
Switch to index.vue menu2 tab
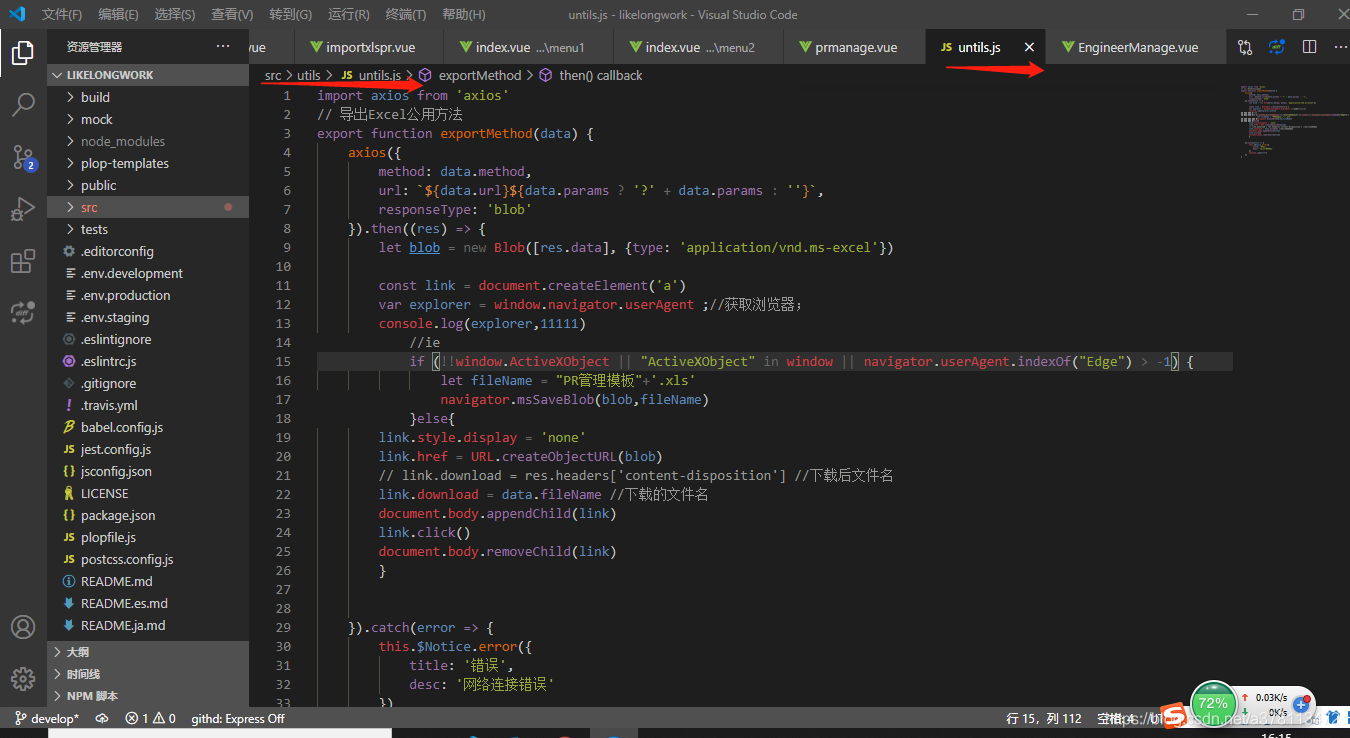[699, 47]
